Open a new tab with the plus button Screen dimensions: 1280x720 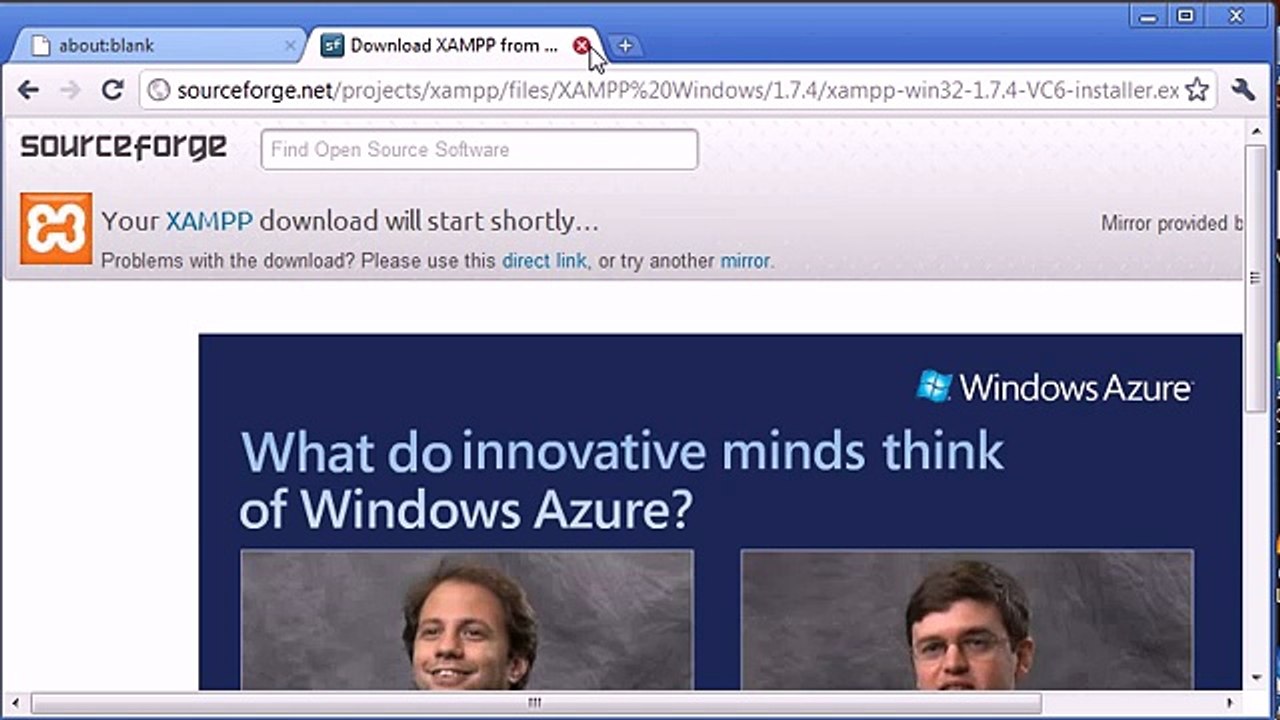pyautogui.click(x=624, y=45)
